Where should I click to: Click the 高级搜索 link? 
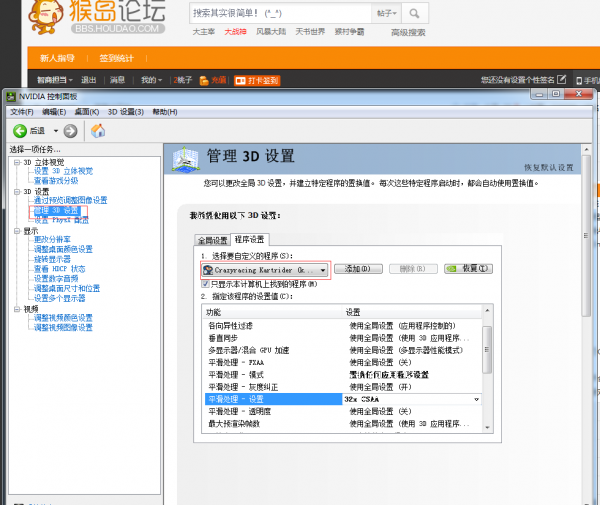pyautogui.click(x=408, y=33)
